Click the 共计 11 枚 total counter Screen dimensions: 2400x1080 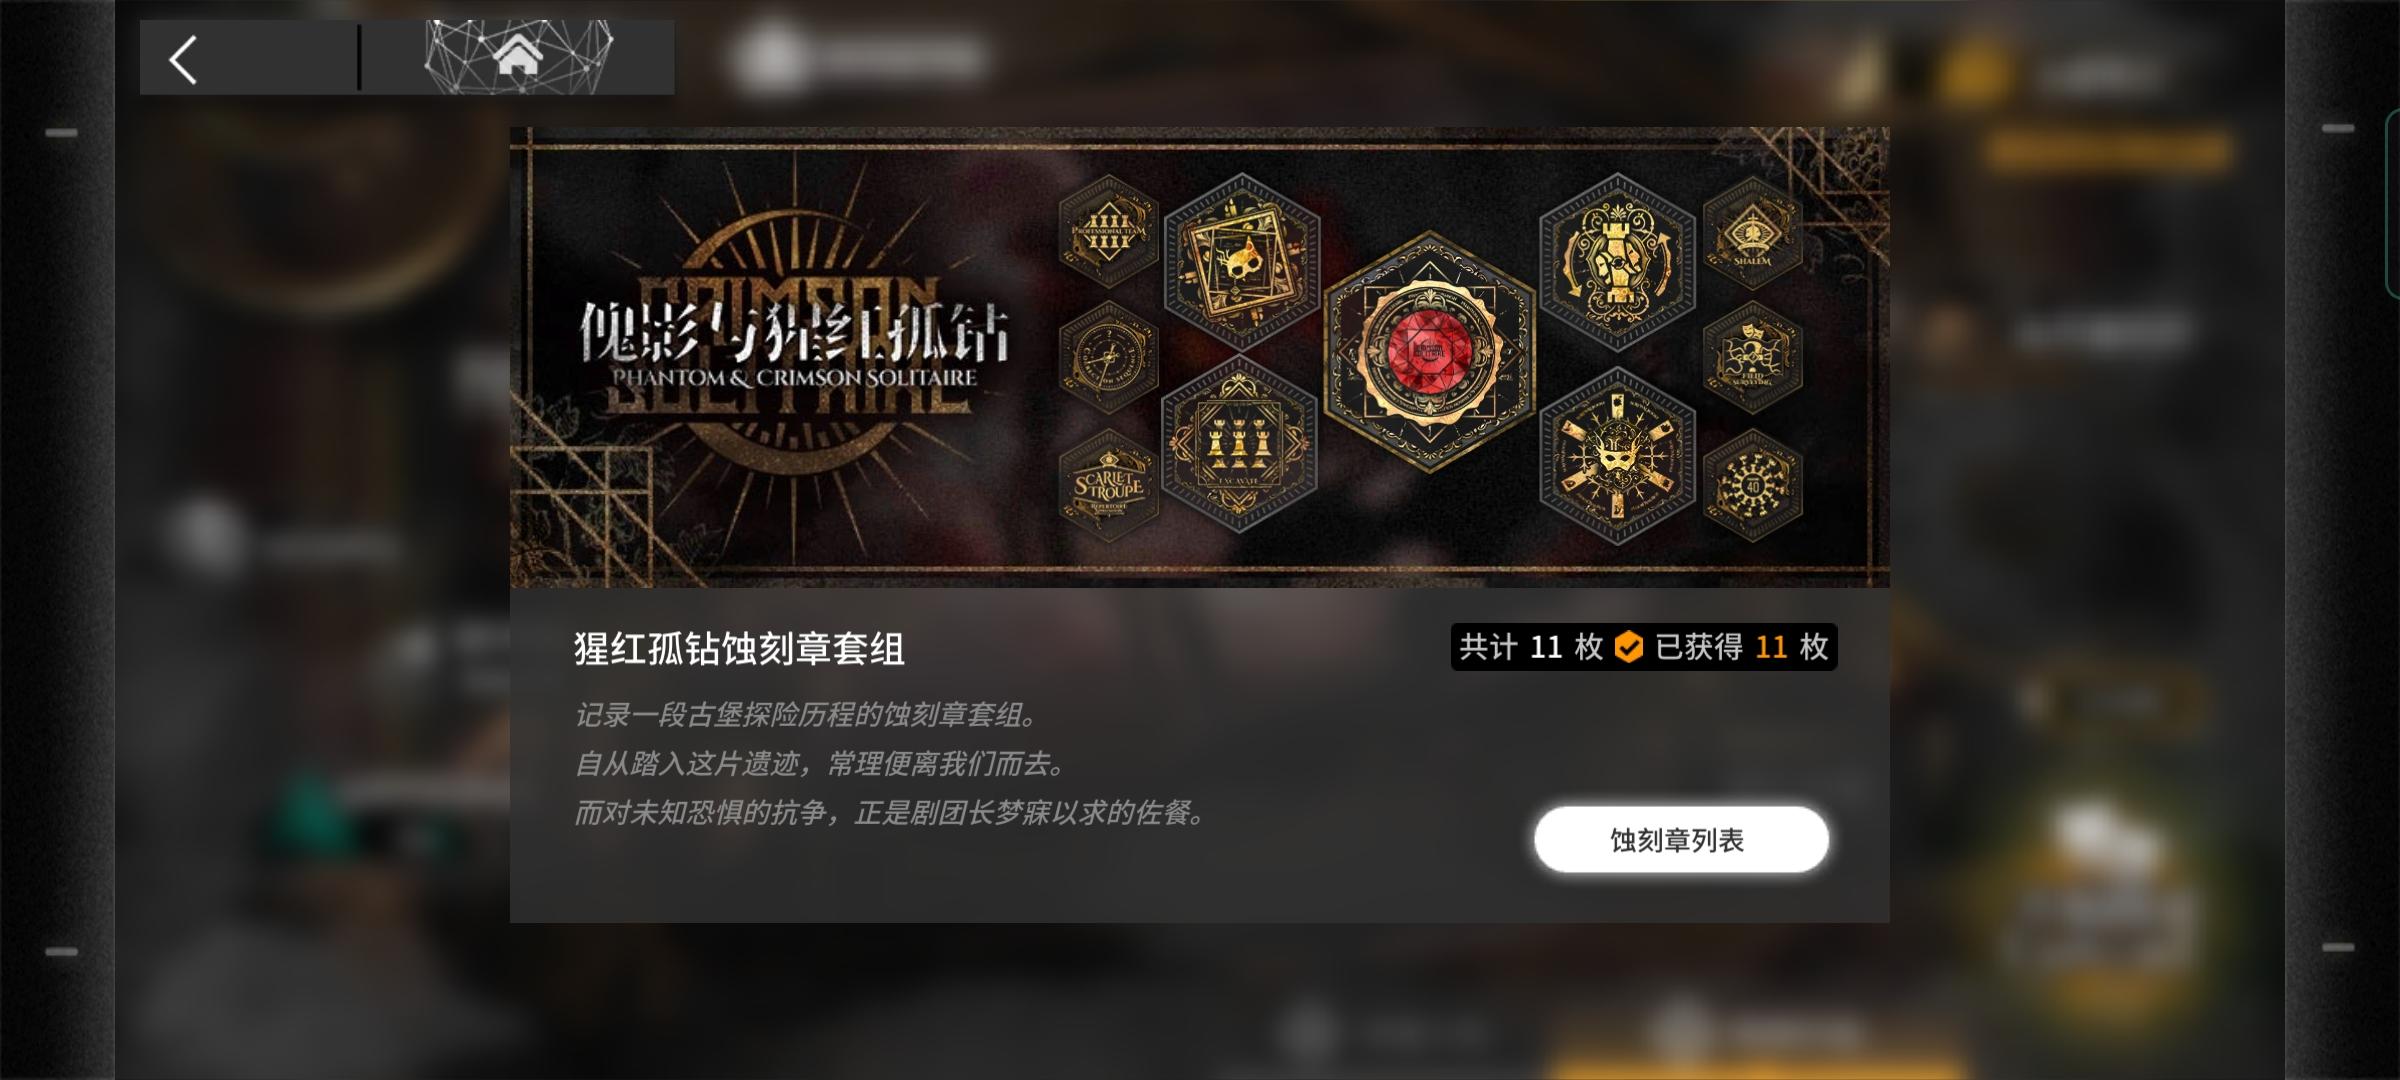[1531, 647]
